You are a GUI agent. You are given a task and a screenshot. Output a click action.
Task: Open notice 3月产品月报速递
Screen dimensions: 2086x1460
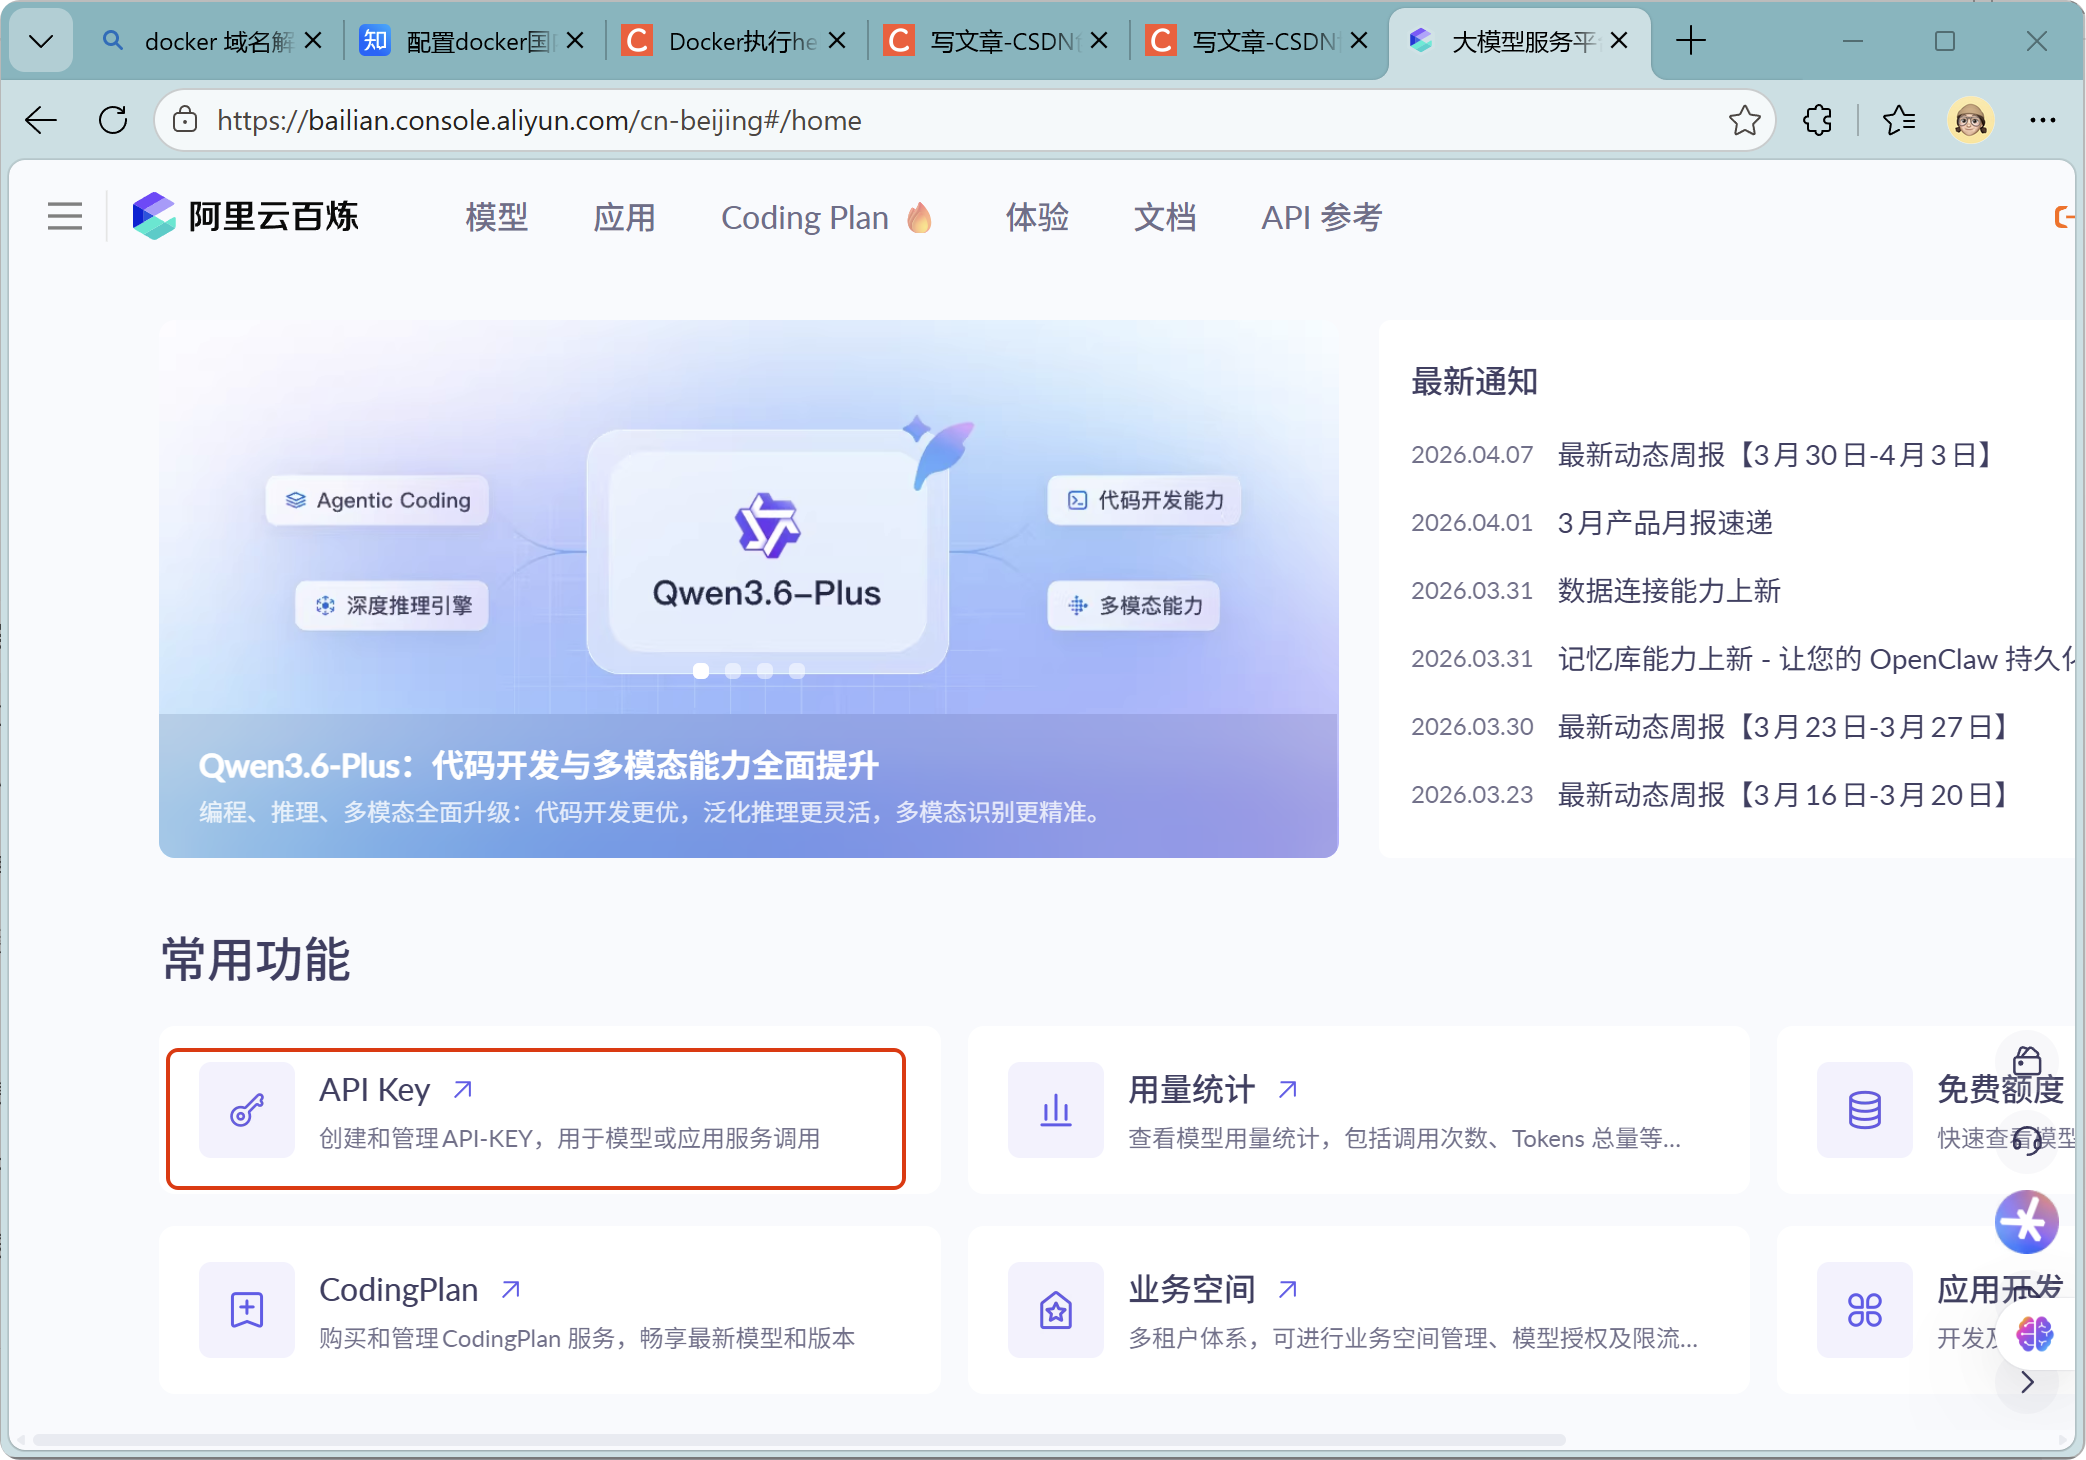point(1665,523)
